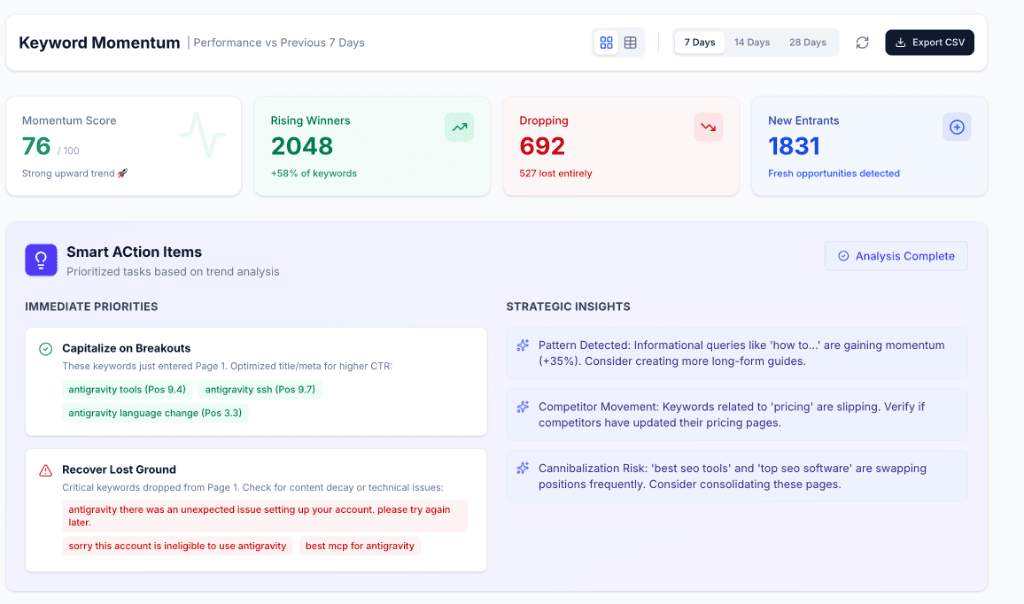
Task: Click the sparkle icon on Cannibalization Risk insight
Action: [521, 469]
